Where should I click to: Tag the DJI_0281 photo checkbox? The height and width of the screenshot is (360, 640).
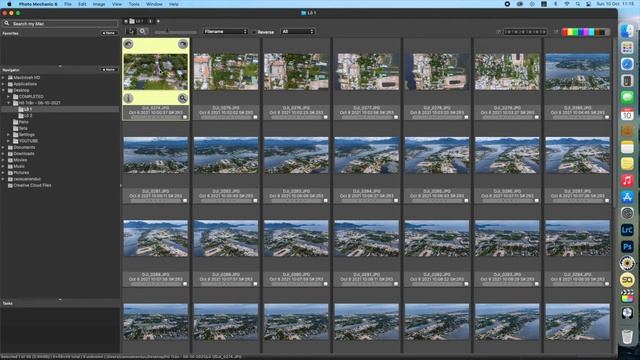pyautogui.click(x=185, y=200)
